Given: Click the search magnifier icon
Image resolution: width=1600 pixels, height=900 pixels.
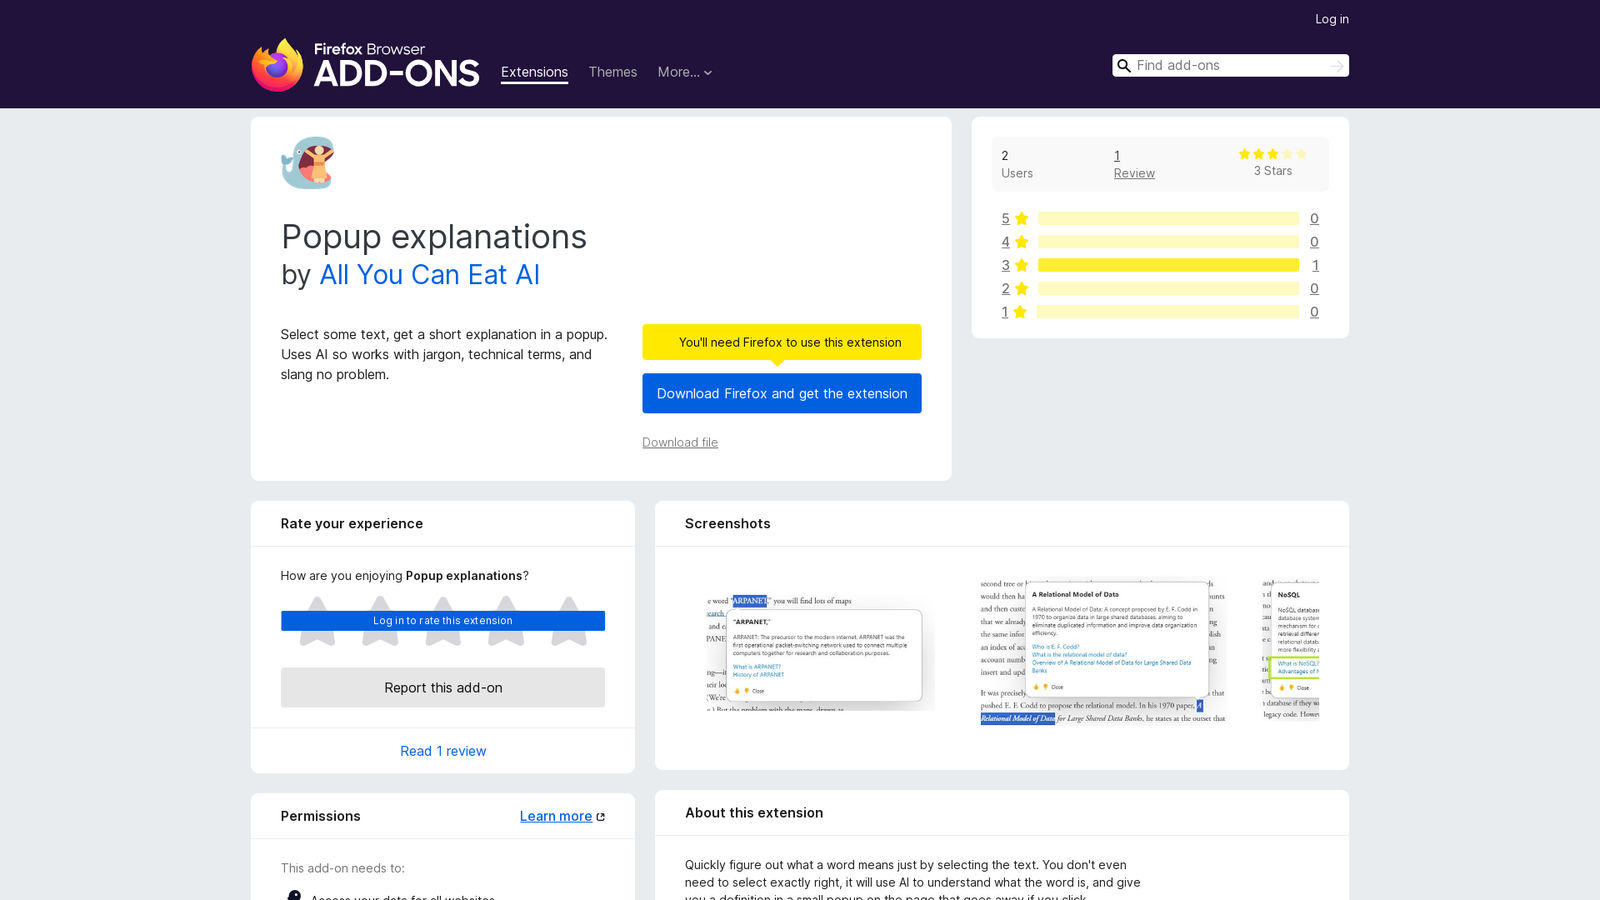Looking at the screenshot, I should point(1124,66).
